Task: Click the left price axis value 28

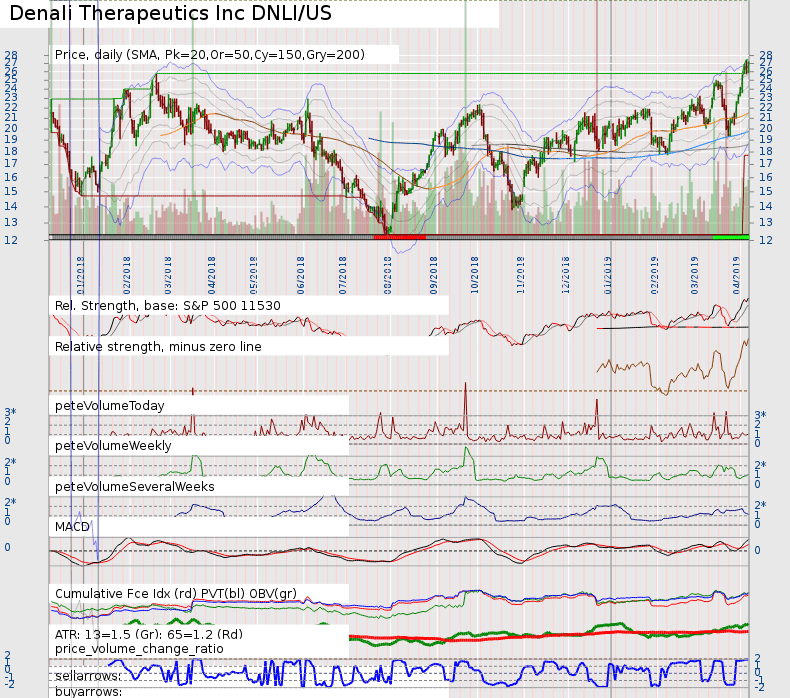Action: (11, 55)
